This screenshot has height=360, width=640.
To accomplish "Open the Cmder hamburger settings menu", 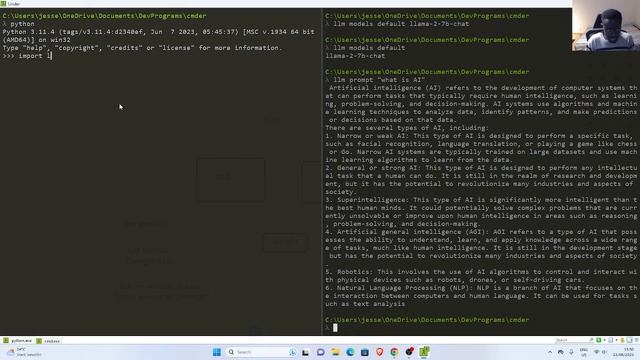I will [x=636, y=340].
